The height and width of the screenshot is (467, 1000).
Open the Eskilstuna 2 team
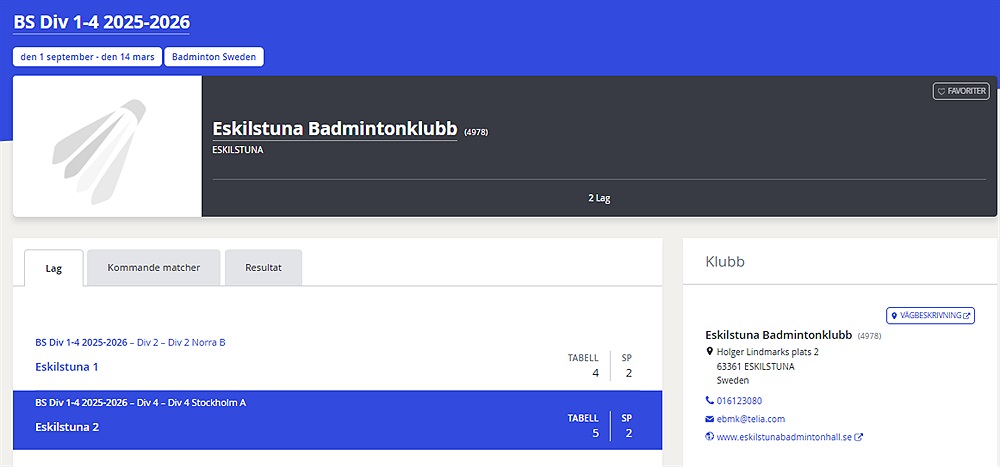pos(67,427)
